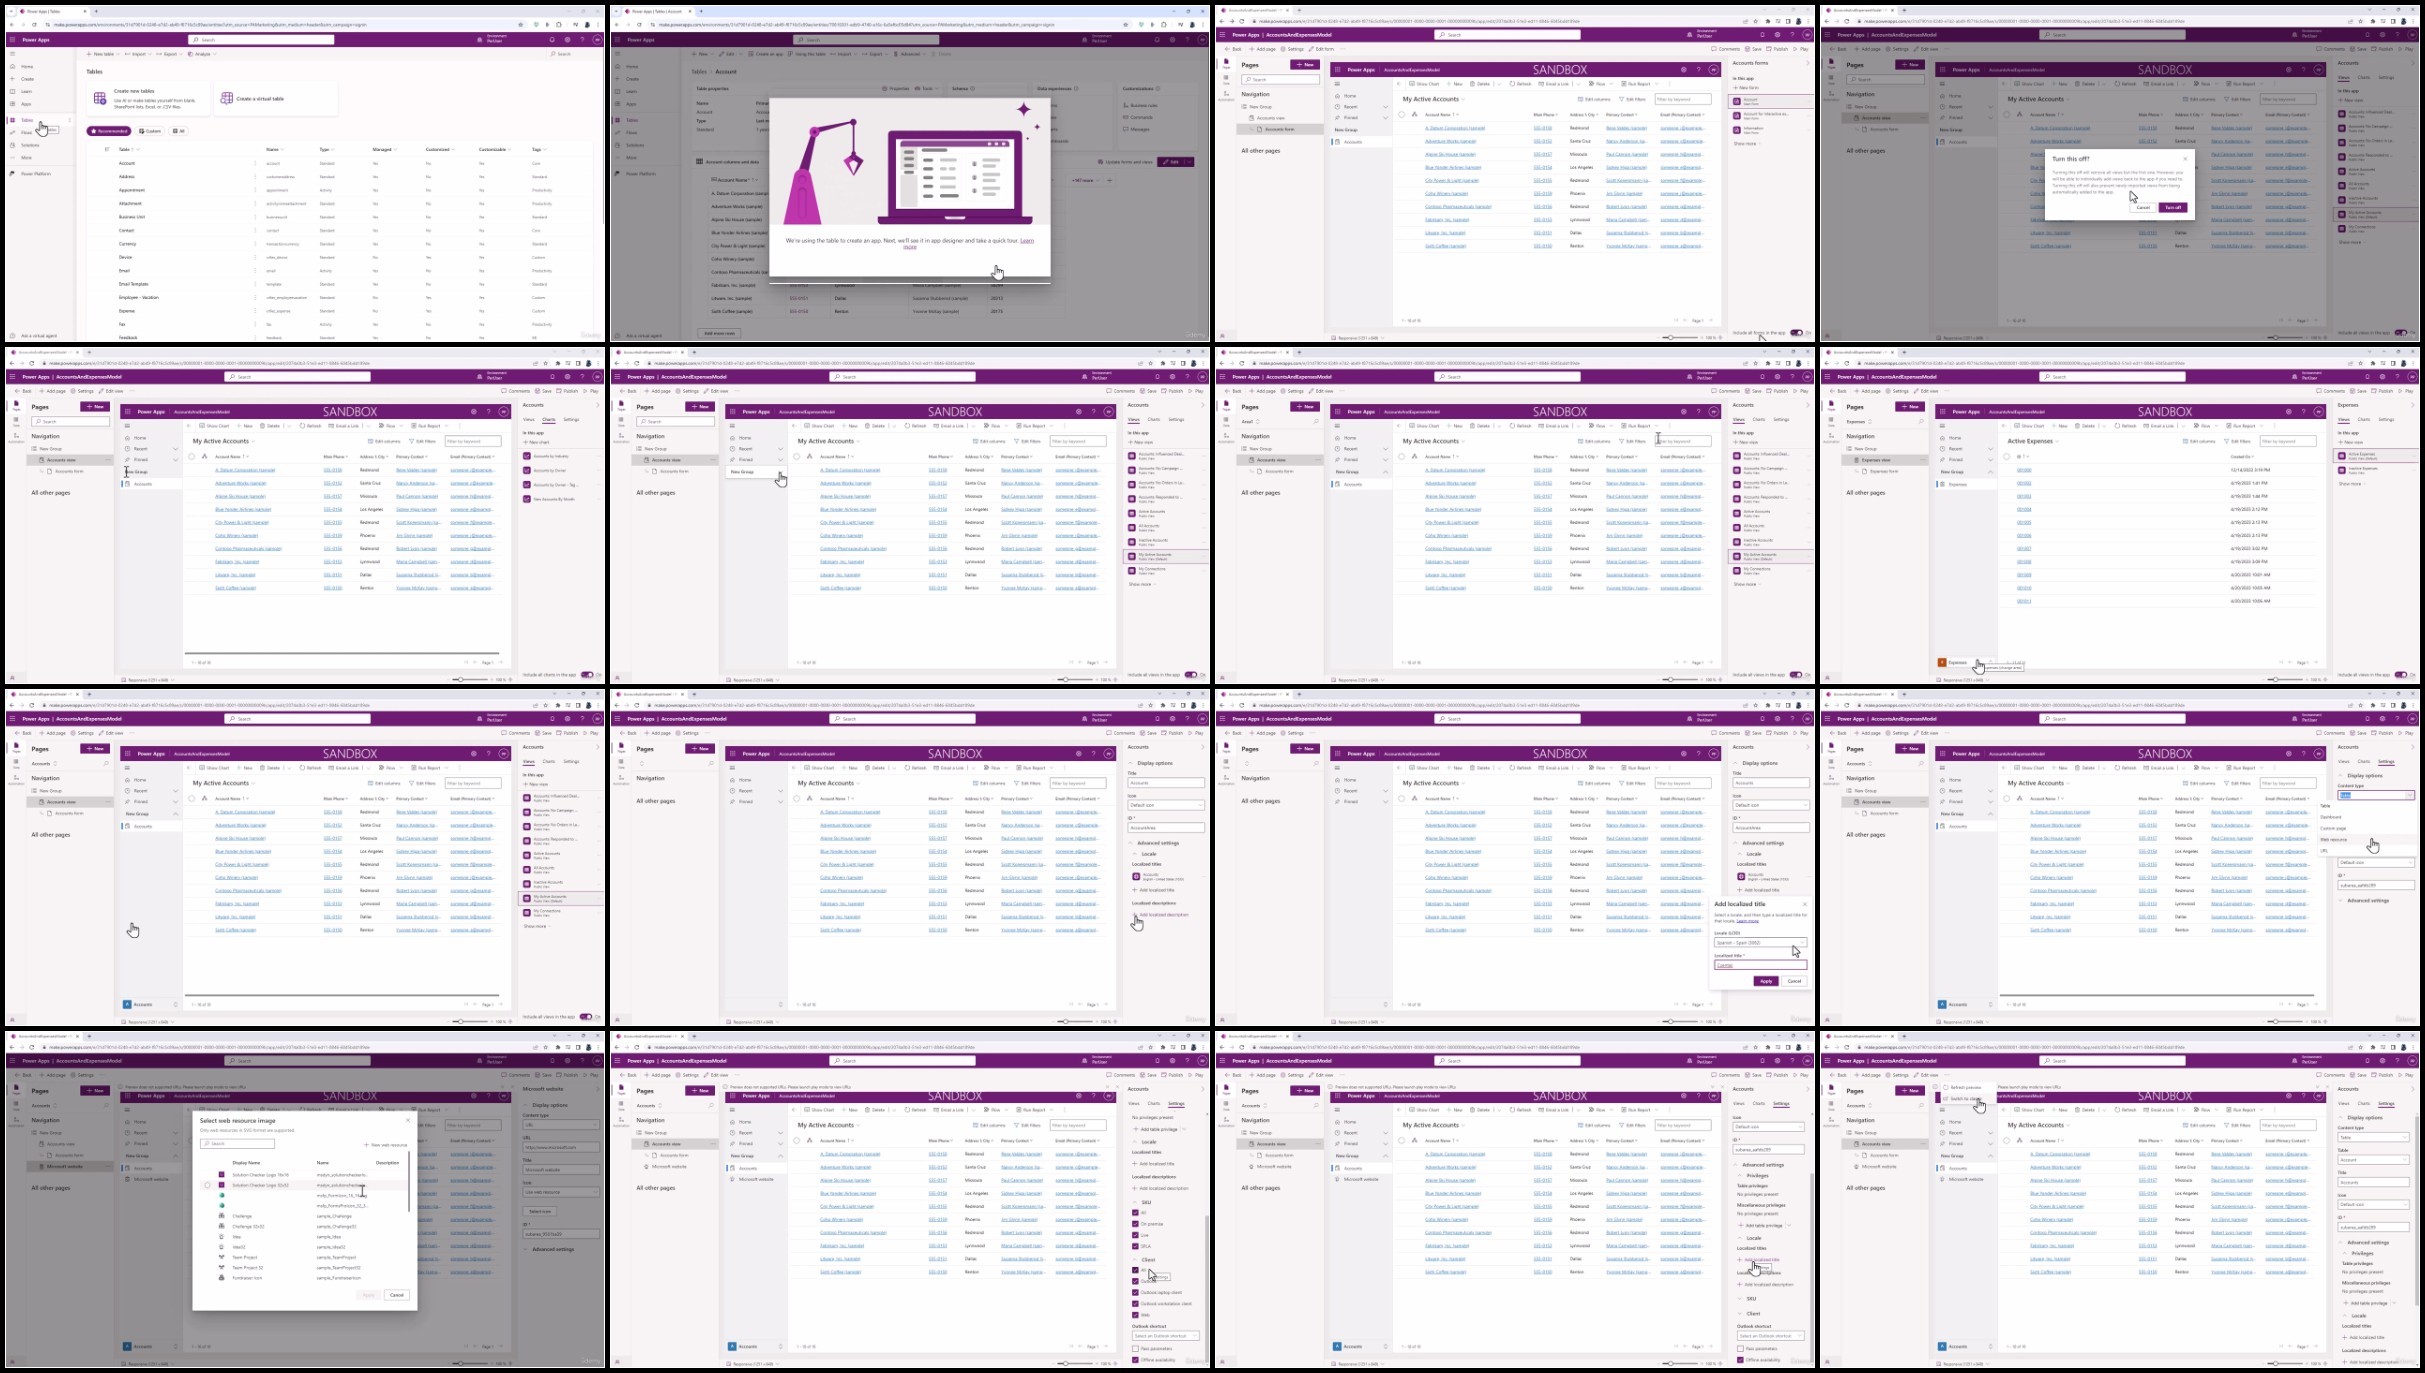Open New table dropdown on Tables list page
Image resolution: width=2425 pixels, height=1373 pixels.
tap(102, 54)
